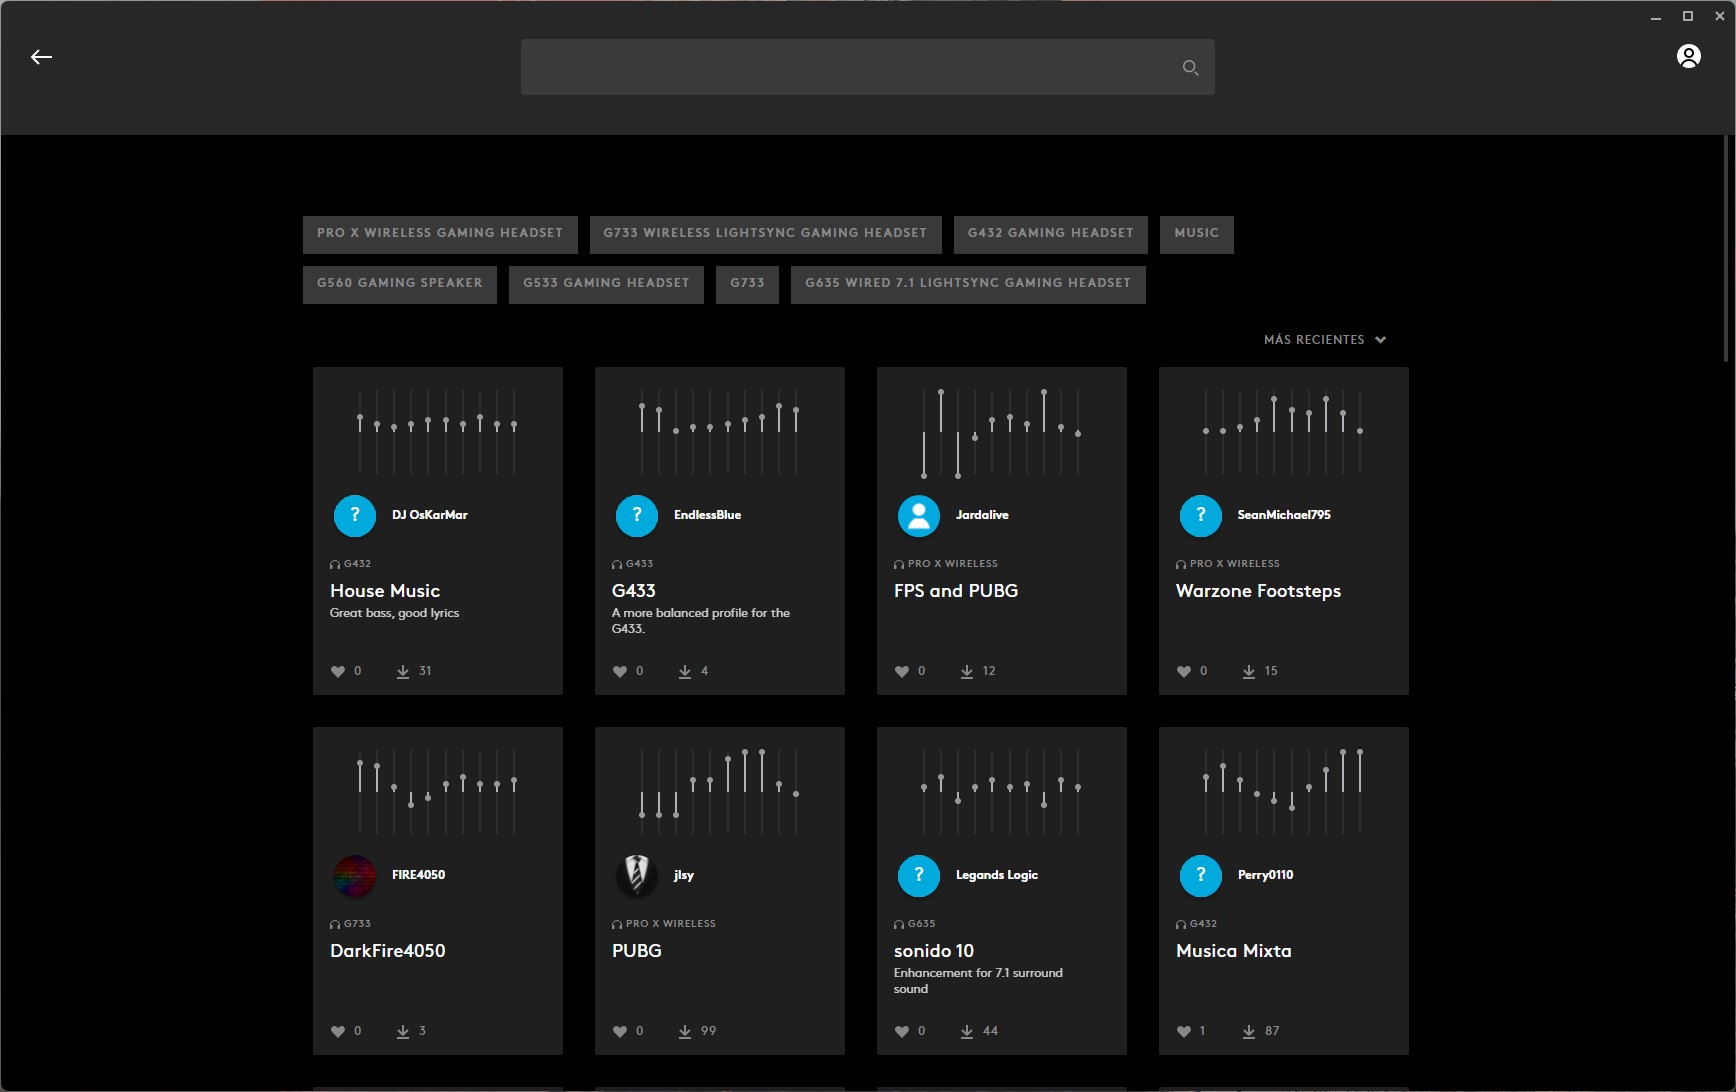Like the Musica Mixta preset
This screenshot has height=1092, width=1736.
[1184, 1031]
